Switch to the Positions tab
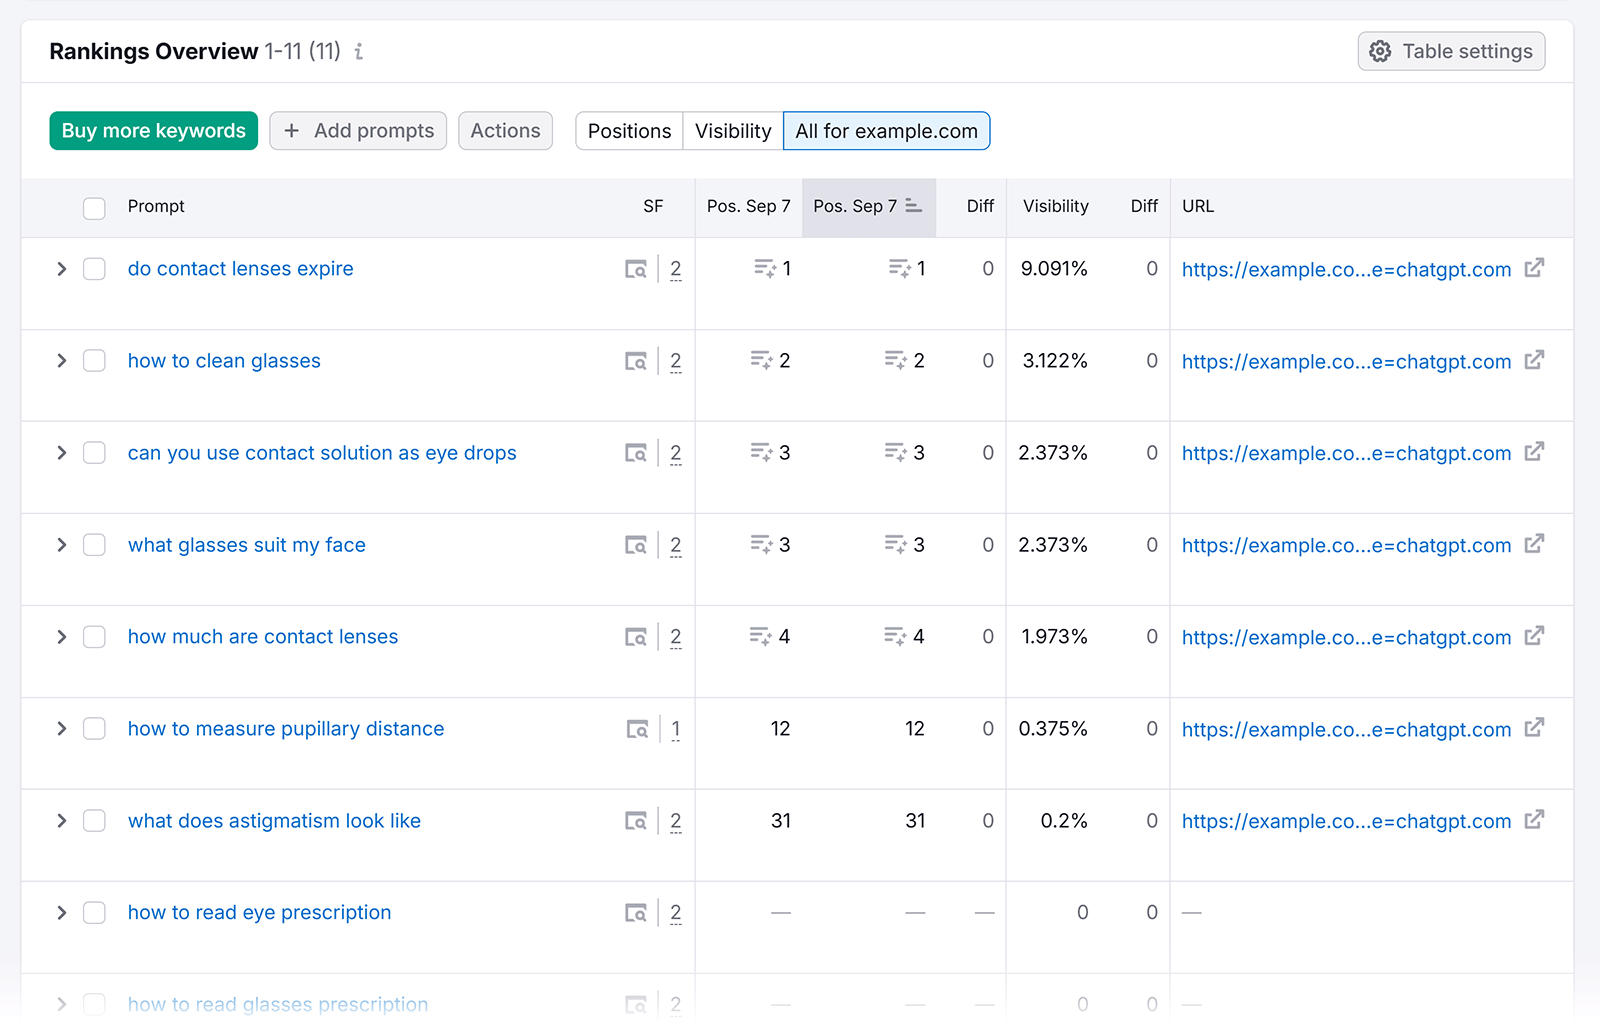Viewport: 1600px width, 1032px height. coord(628,130)
